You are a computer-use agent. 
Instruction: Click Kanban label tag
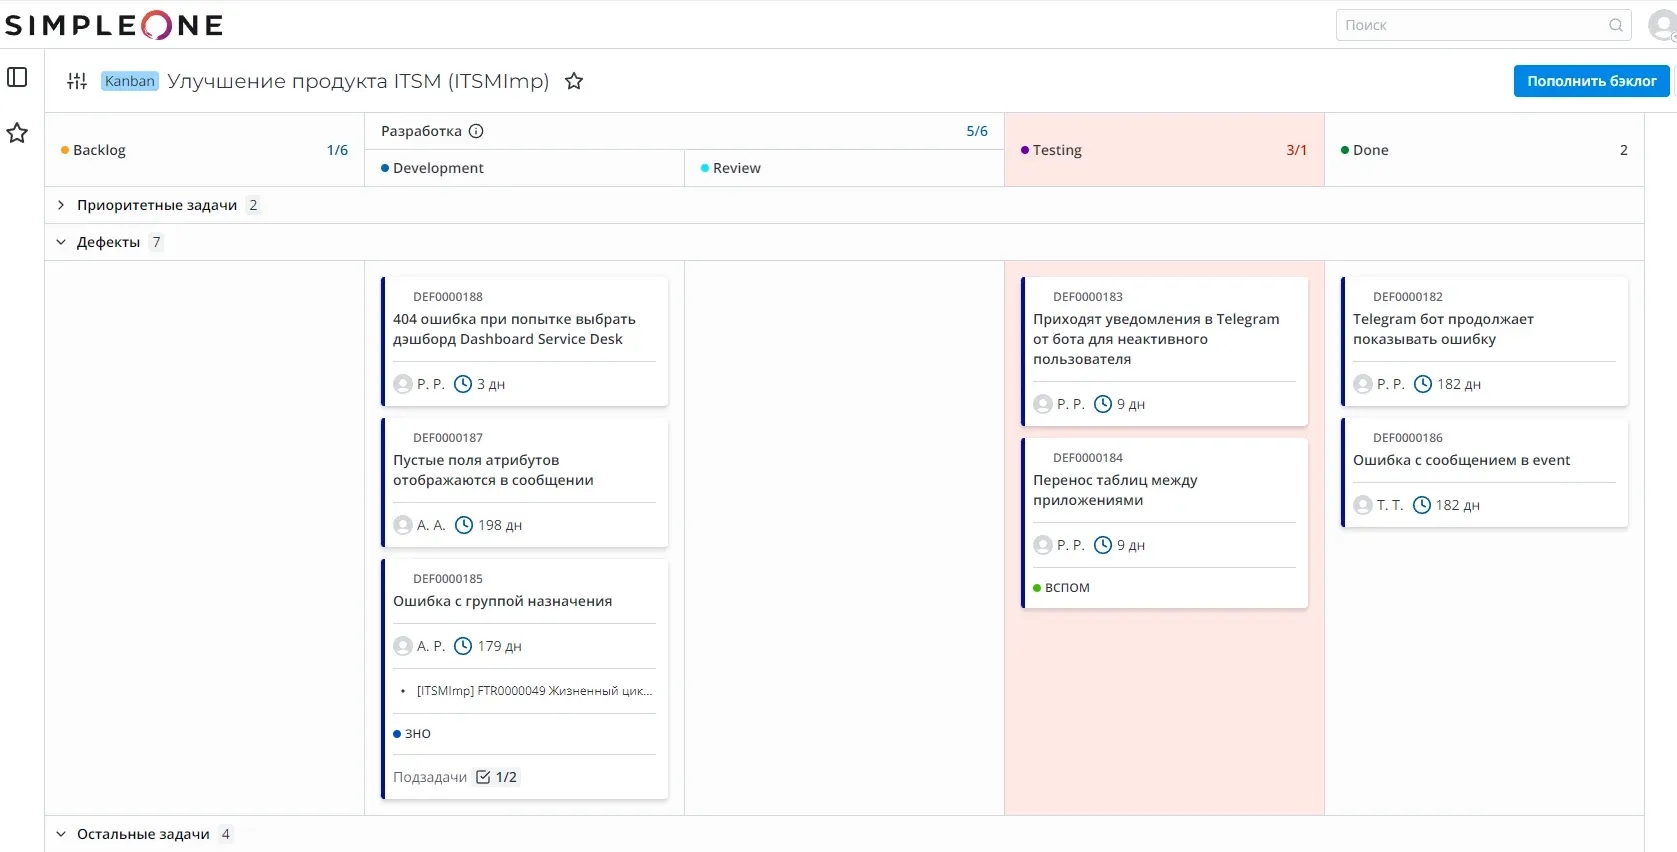(130, 81)
